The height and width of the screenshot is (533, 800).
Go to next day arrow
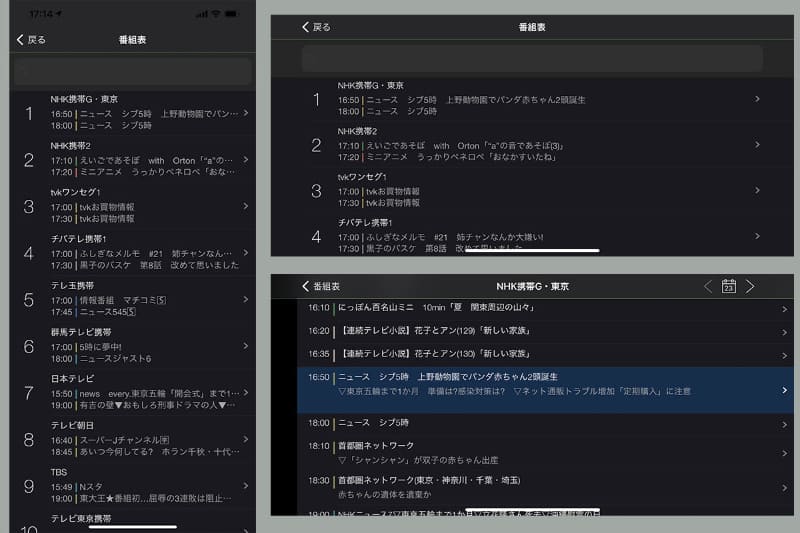click(749, 286)
